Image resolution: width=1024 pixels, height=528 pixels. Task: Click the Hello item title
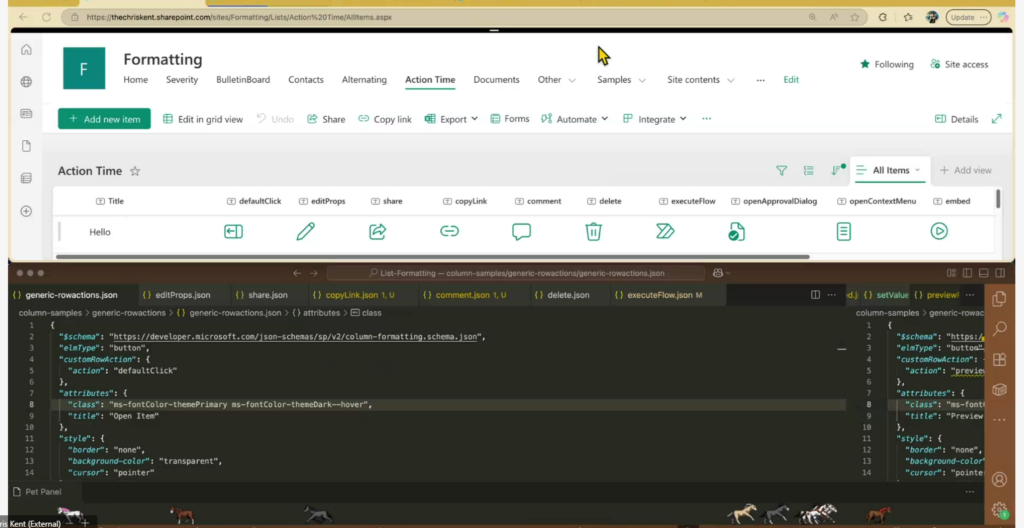[x=100, y=232]
